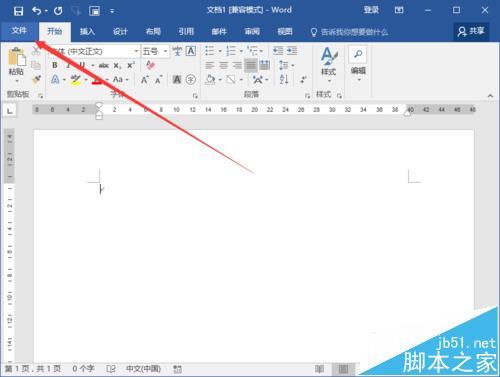This screenshot has width=500, height=377.
Task: Switch to the 插入 Insert tab
Action: (x=87, y=32)
